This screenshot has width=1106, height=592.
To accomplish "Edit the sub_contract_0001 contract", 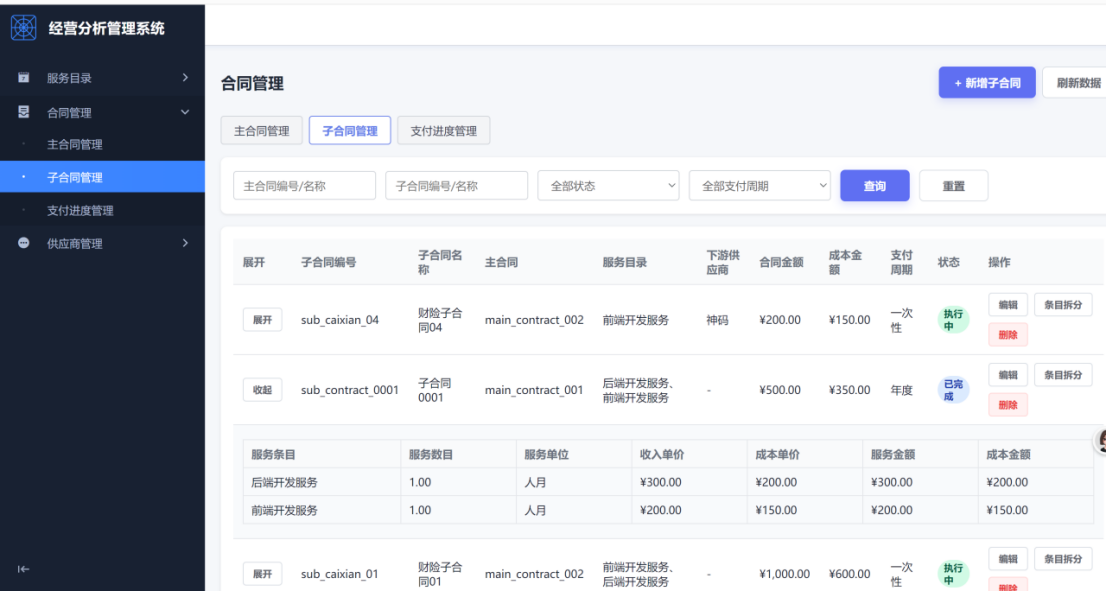I will click(1008, 375).
